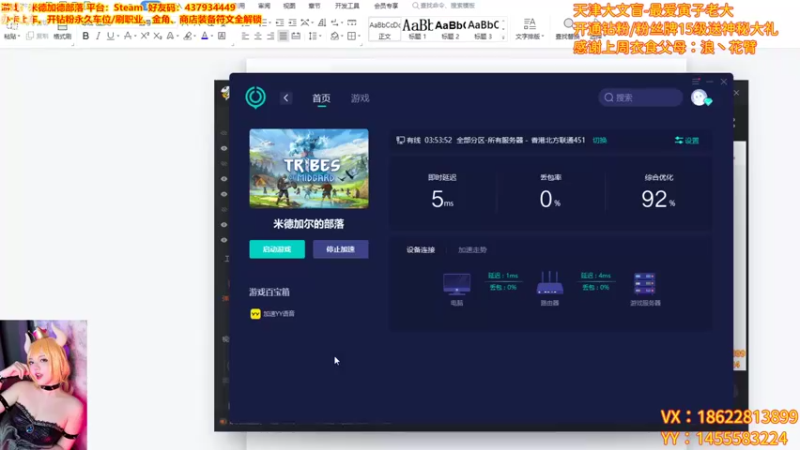Select the 标题 3 style
The image size is (800, 450).
483,30
